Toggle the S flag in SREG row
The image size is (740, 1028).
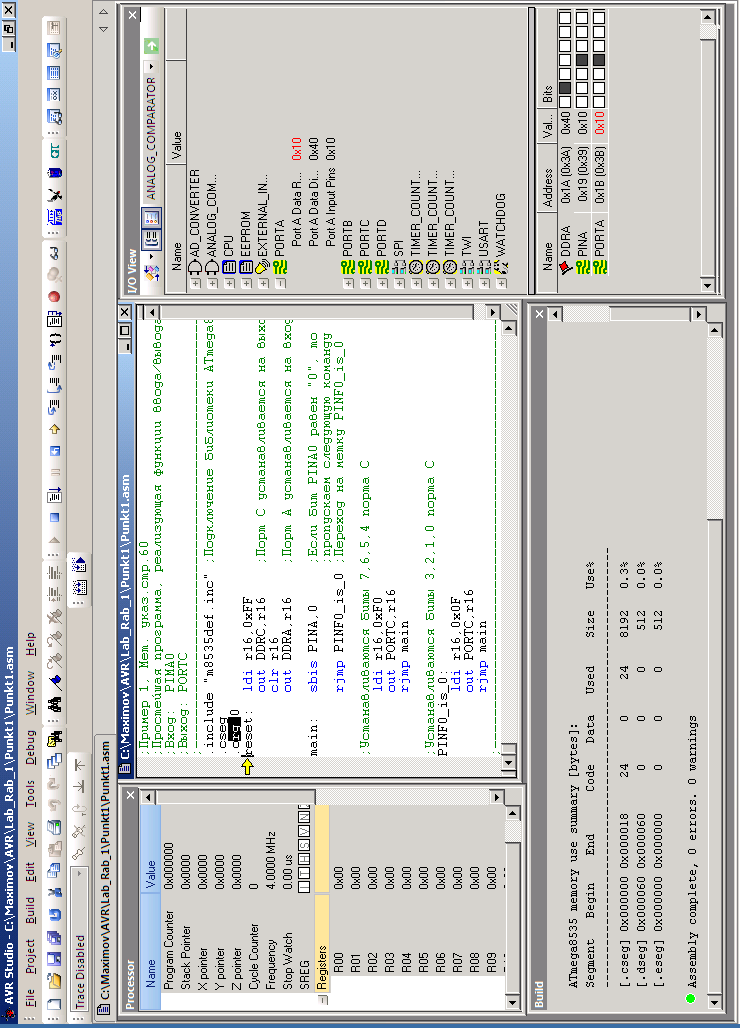(x=304, y=843)
